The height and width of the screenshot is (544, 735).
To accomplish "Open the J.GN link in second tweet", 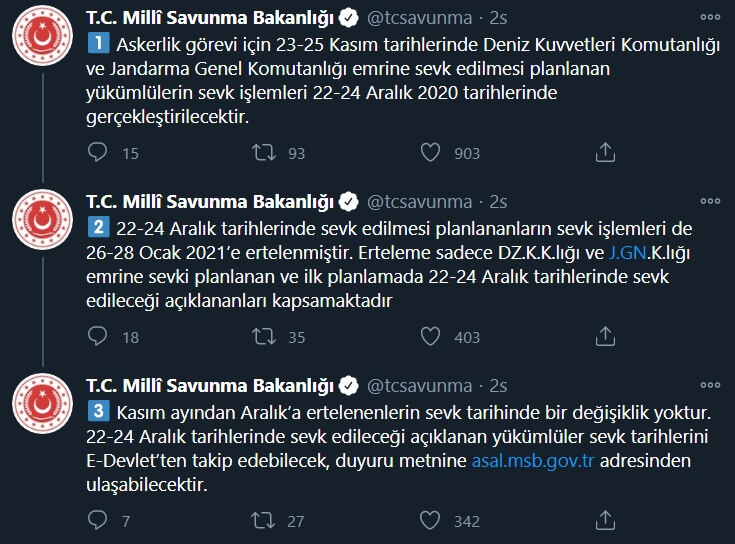I will 630,253.
